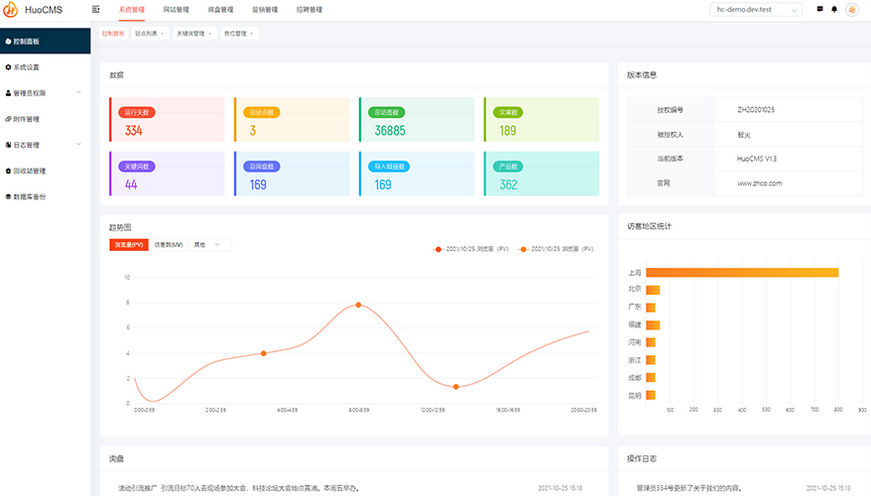
Task: Click the 广东 visitor region bar
Action: pyautogui.click(x=650, y=308)
